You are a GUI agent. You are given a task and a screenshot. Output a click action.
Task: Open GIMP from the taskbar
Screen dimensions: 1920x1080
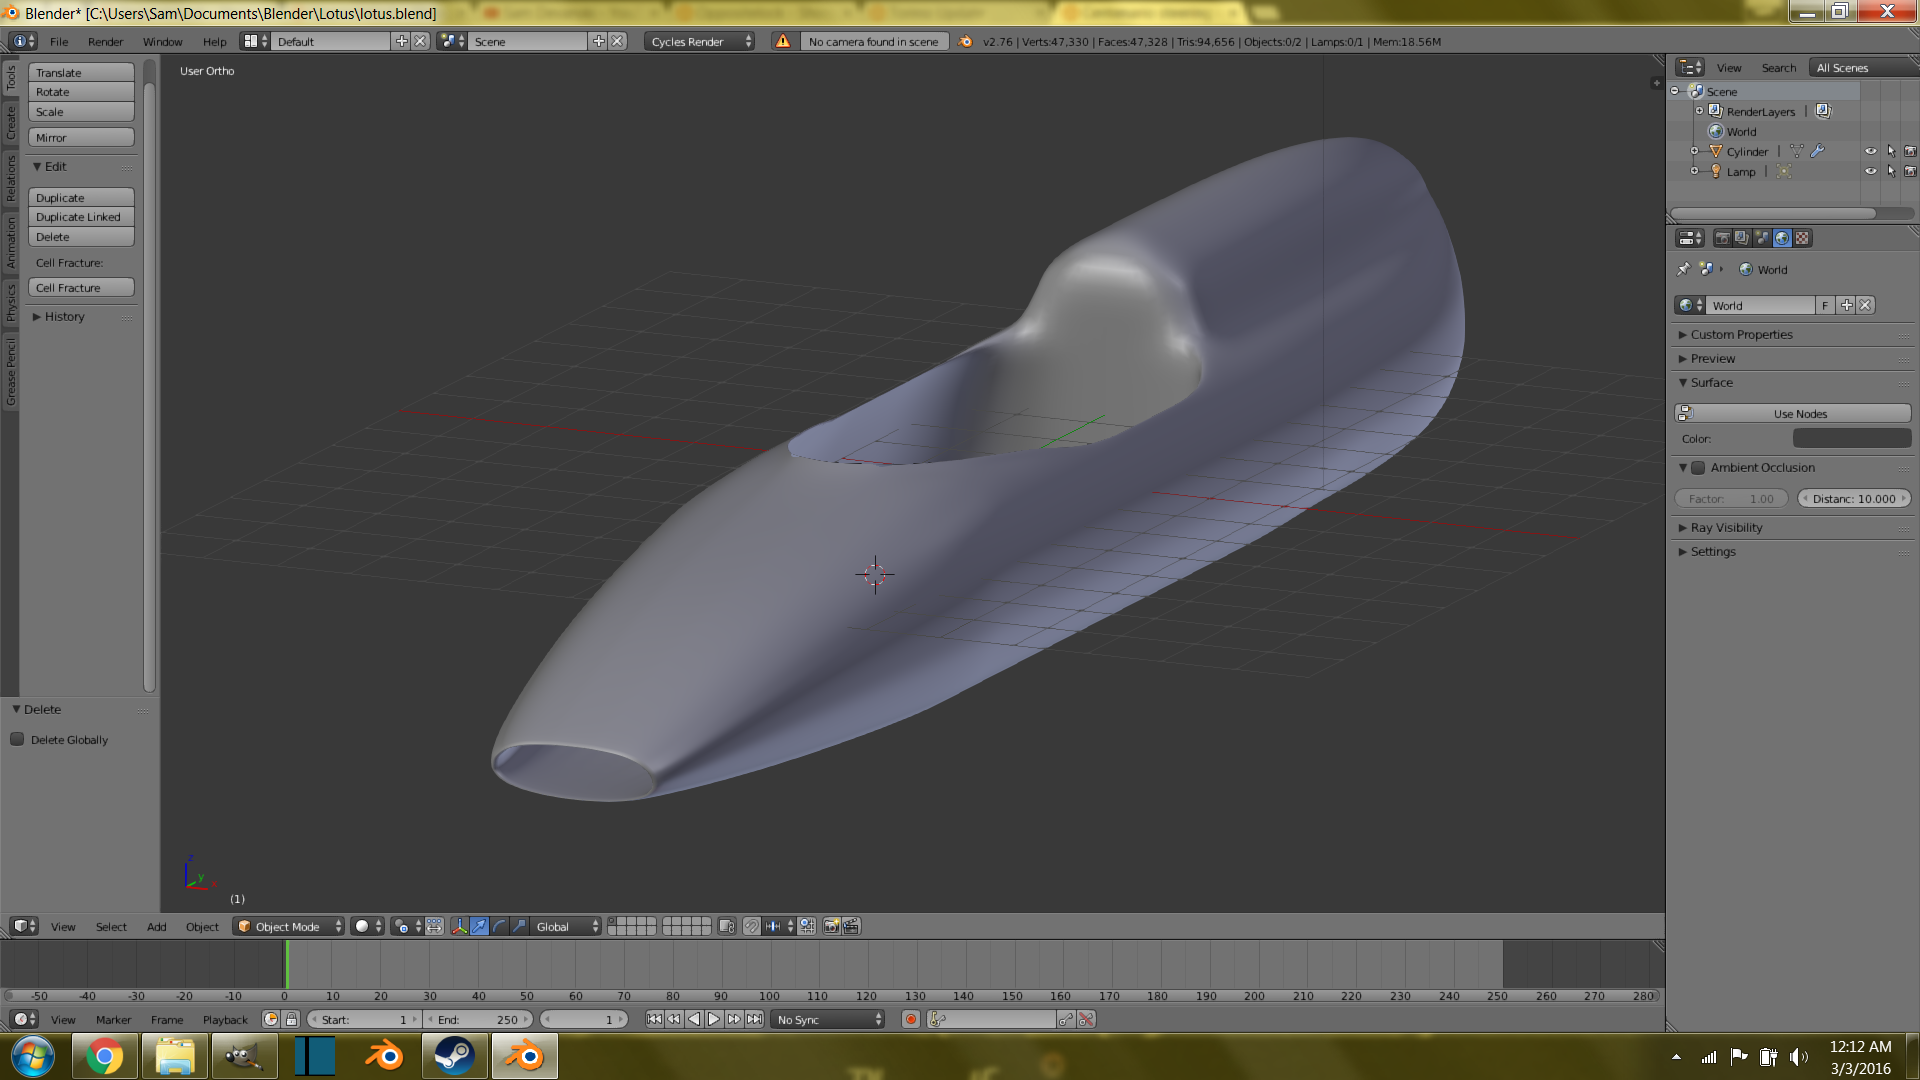244,1056
